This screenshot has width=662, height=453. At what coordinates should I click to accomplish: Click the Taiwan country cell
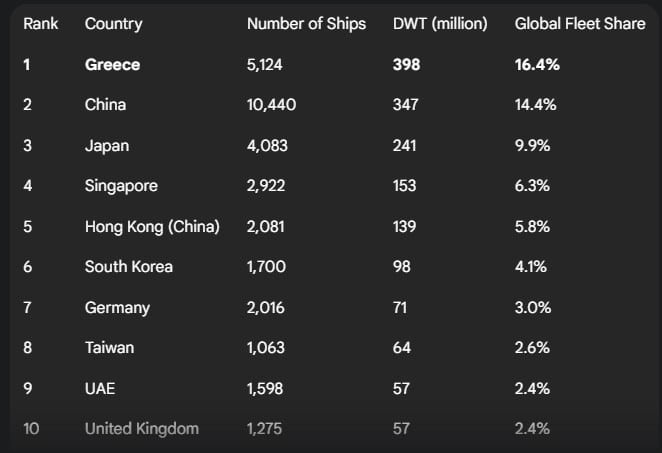pos(109,347)
